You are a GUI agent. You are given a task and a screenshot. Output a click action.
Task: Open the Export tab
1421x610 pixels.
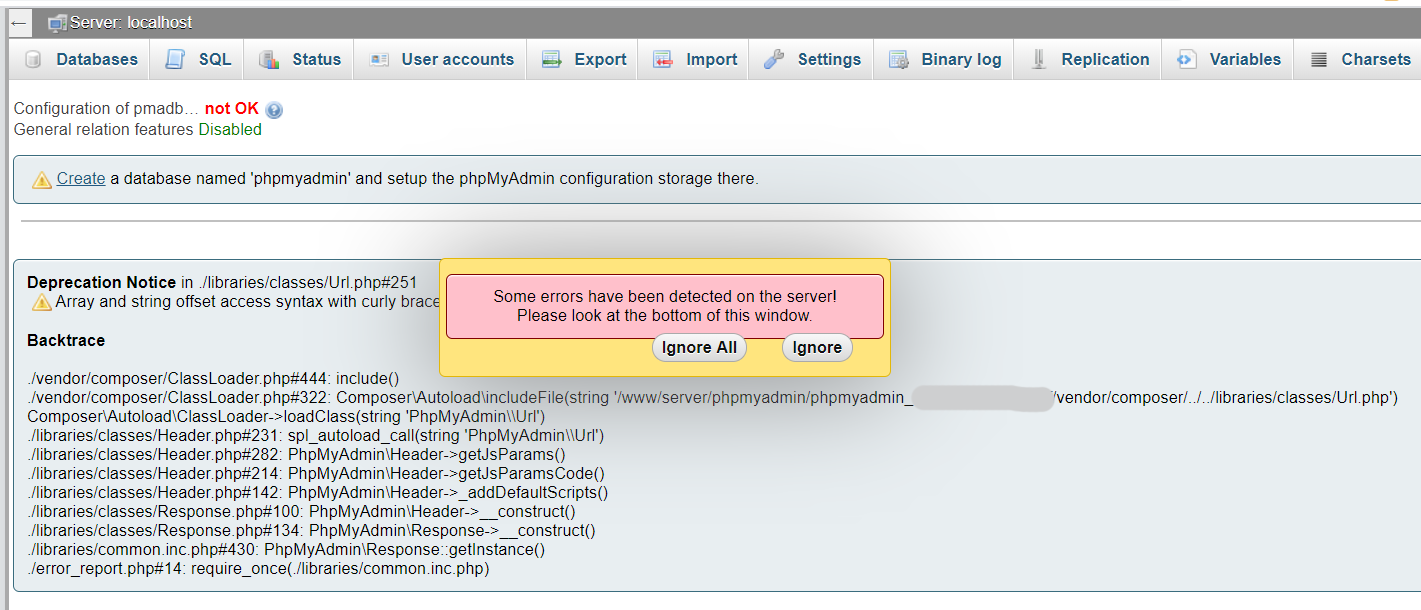coord(584,60)
